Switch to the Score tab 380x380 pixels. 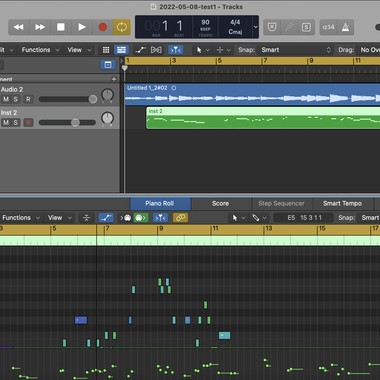pyautogui.click(x=221, y=203)
